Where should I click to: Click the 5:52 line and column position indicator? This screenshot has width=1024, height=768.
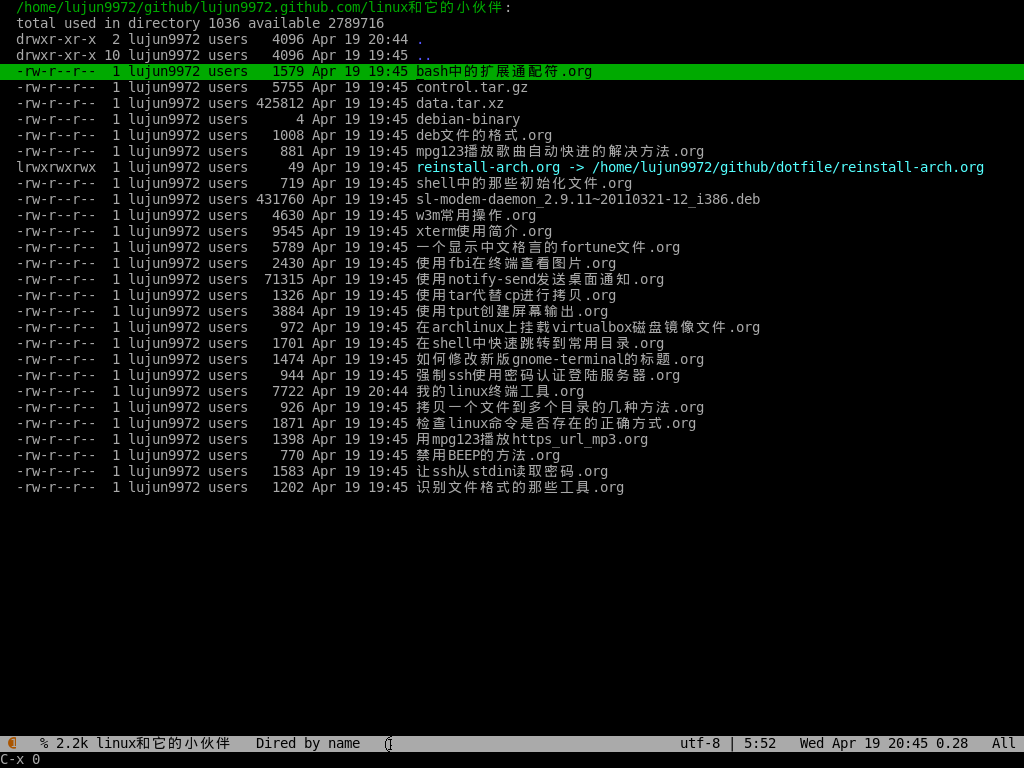pos(759,743)
